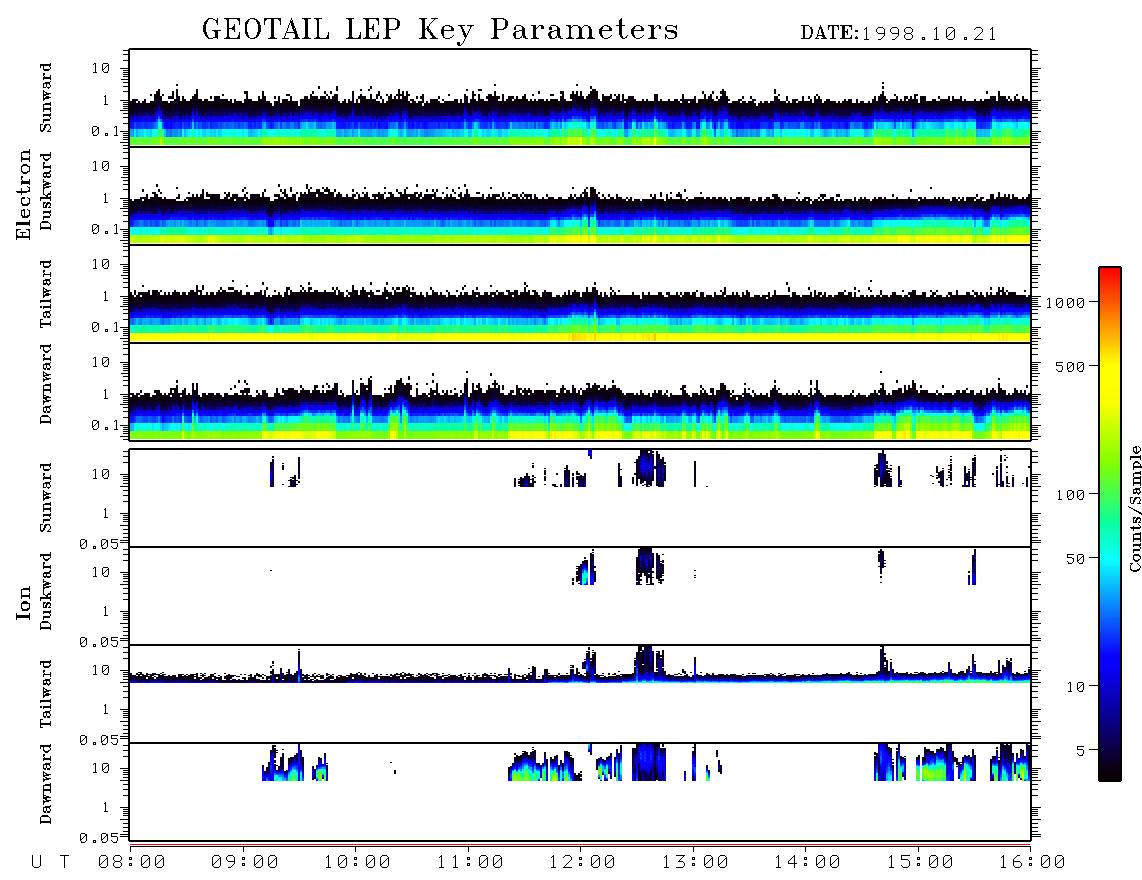
Task: Click the Electron Dawnward spectrogram panel
Action: tap(580, 392)
